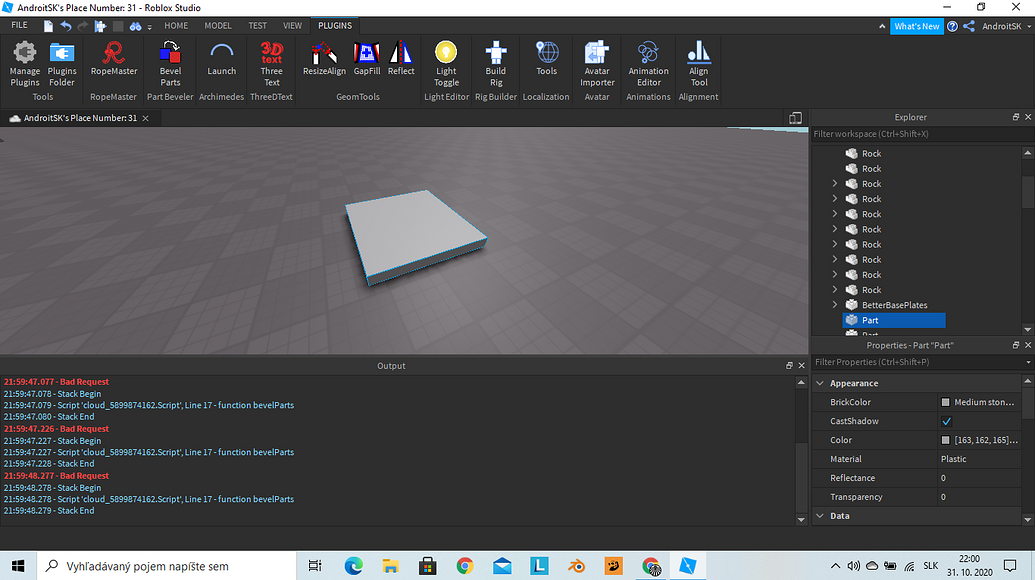Undock the Output panel
1035x580 pixels.
789,366
